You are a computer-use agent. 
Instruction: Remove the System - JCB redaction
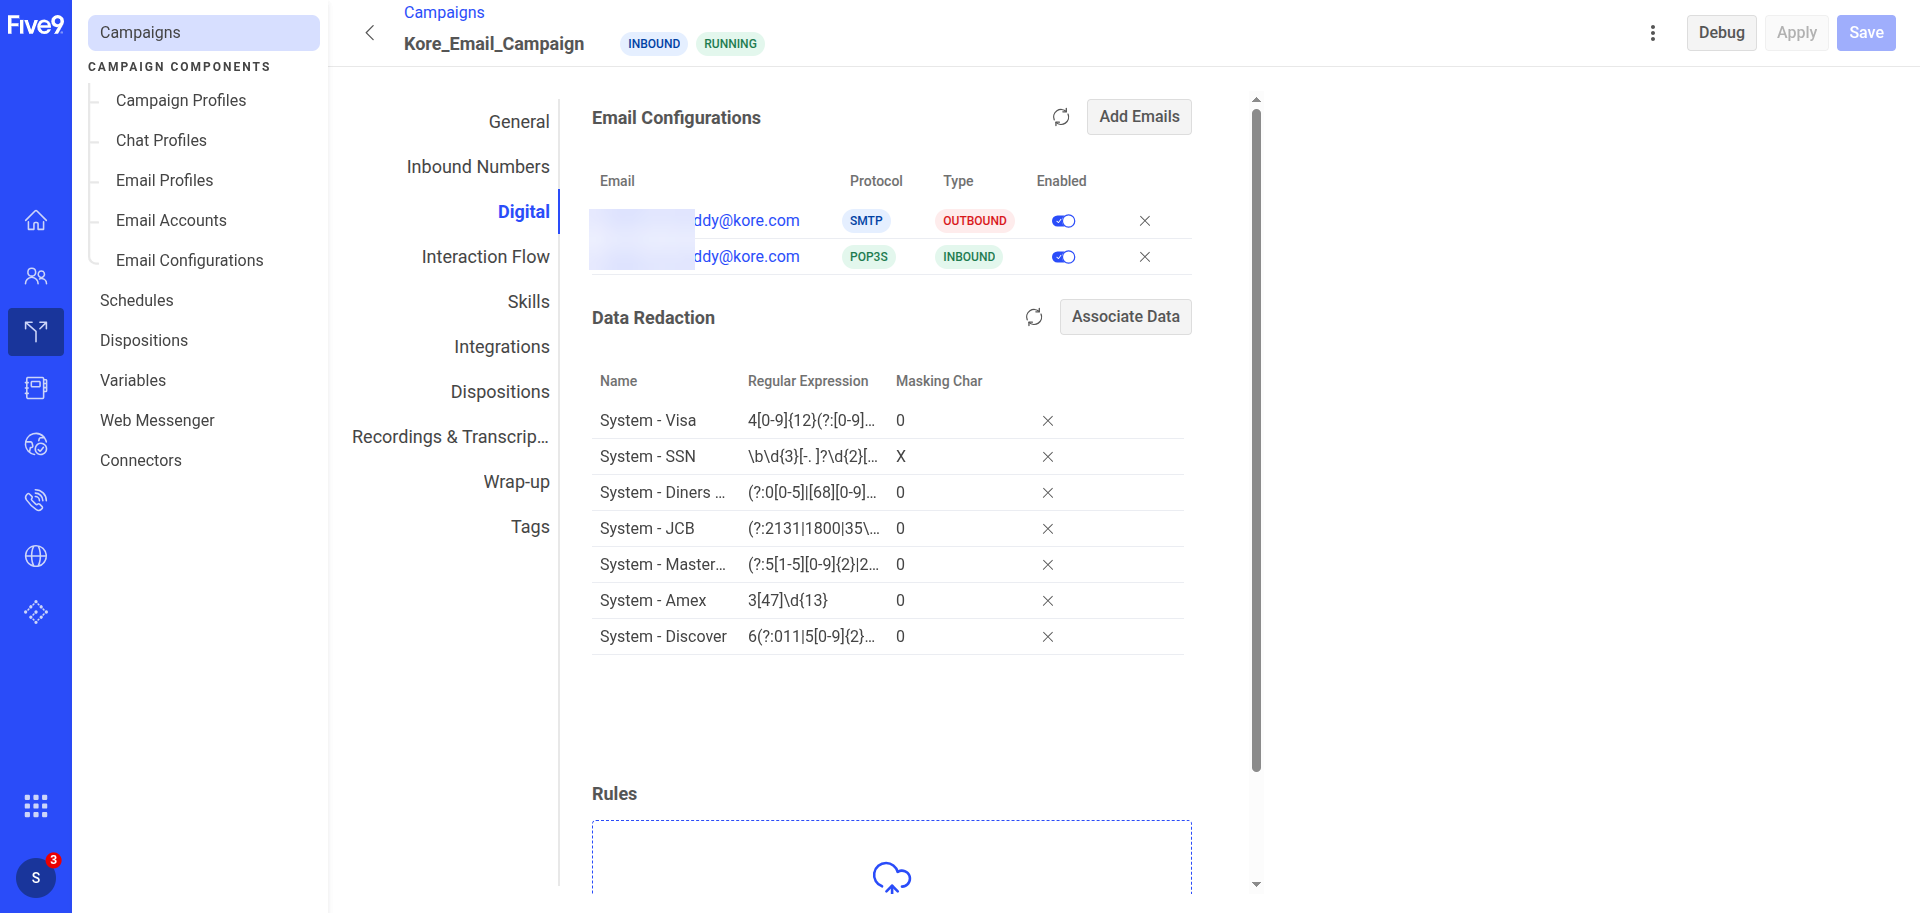pyautogui.click(x=1048, y=529)
